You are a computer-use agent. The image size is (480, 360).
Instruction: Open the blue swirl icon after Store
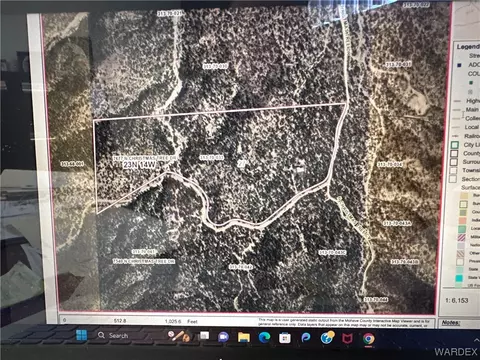(306, 338)
